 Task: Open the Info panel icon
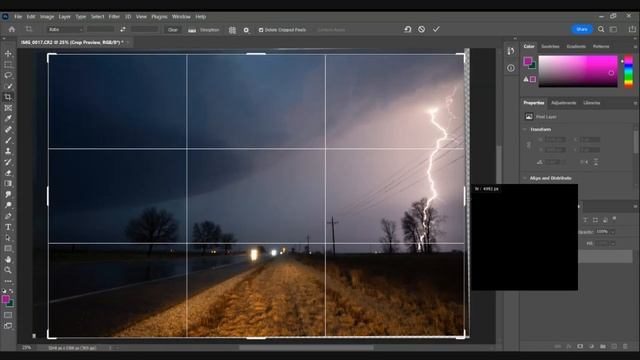click(x=511, y=68)
